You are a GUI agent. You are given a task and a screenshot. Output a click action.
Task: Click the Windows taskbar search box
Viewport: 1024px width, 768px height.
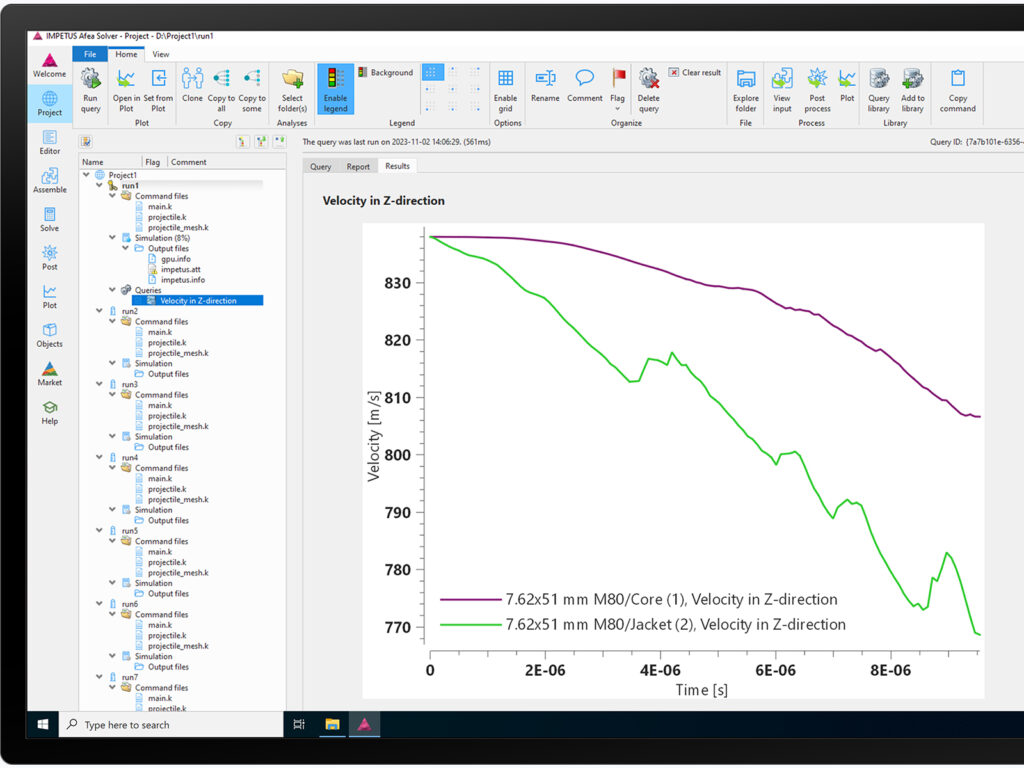(x=170, y=725)
